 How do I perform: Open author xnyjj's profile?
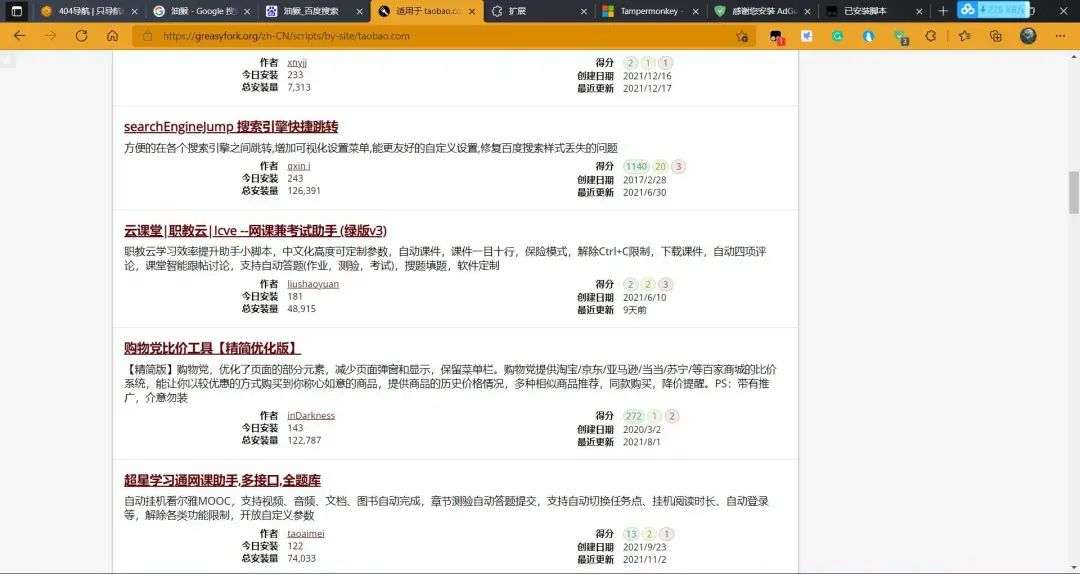point(297,63)
